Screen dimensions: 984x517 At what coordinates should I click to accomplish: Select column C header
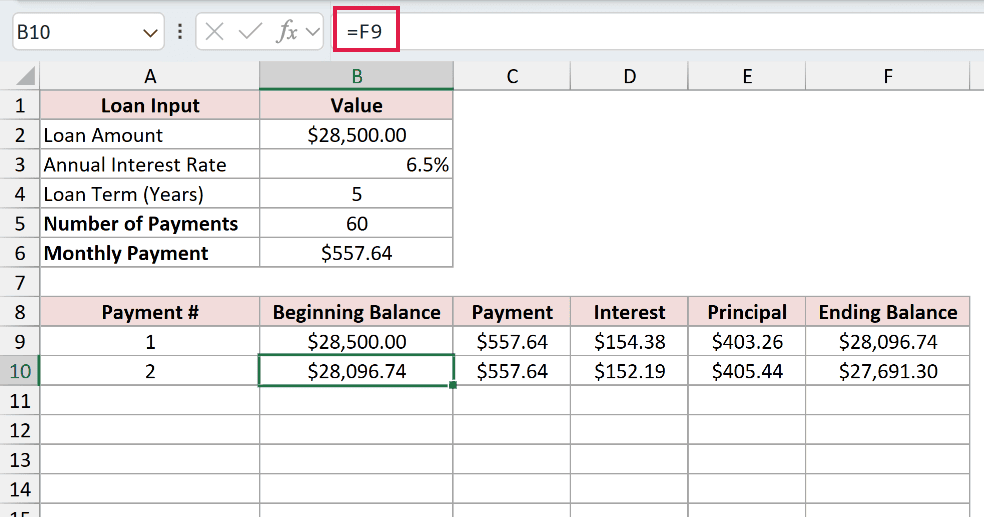coord(512,77)
